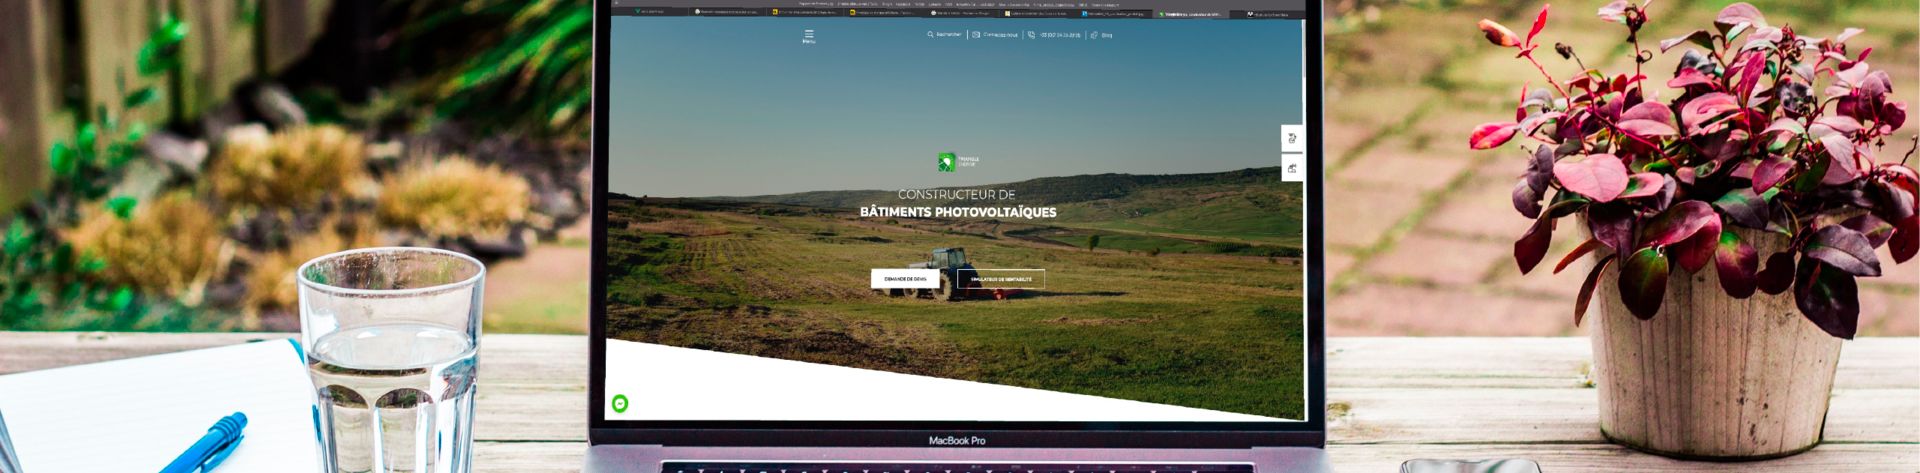Viewport: 1920px width, 473px height.
Task: Click the envelope icon beside Contactez-nous
Action: (976, 35)
